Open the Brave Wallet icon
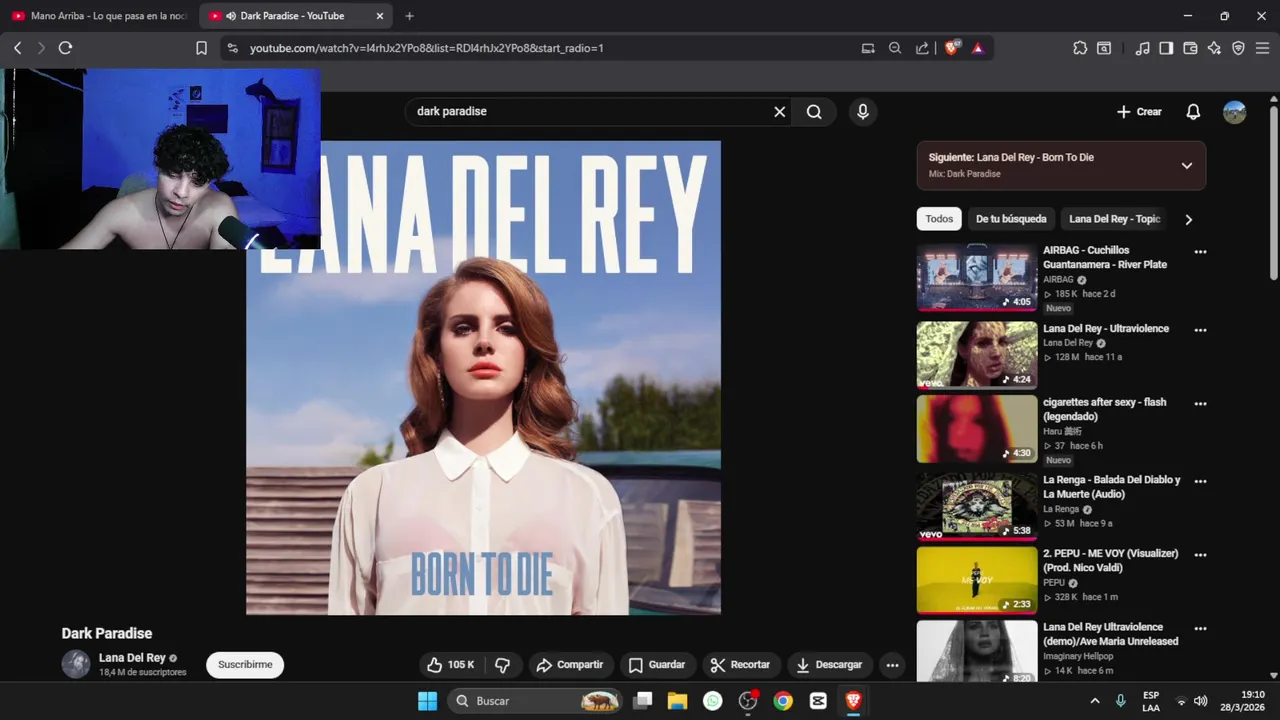The width and height of the screenshot is (1280, 720). click(1190, 48)
